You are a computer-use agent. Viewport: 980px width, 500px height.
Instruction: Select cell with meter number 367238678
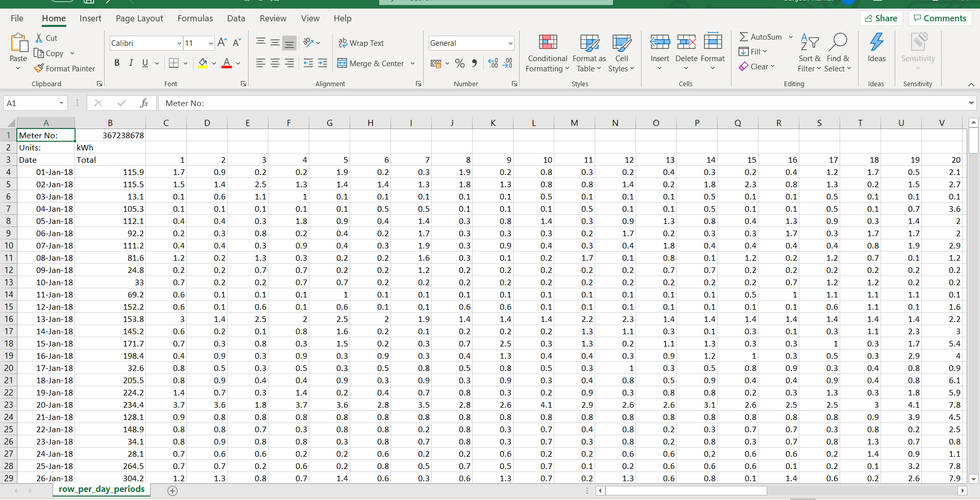[110, 135]
